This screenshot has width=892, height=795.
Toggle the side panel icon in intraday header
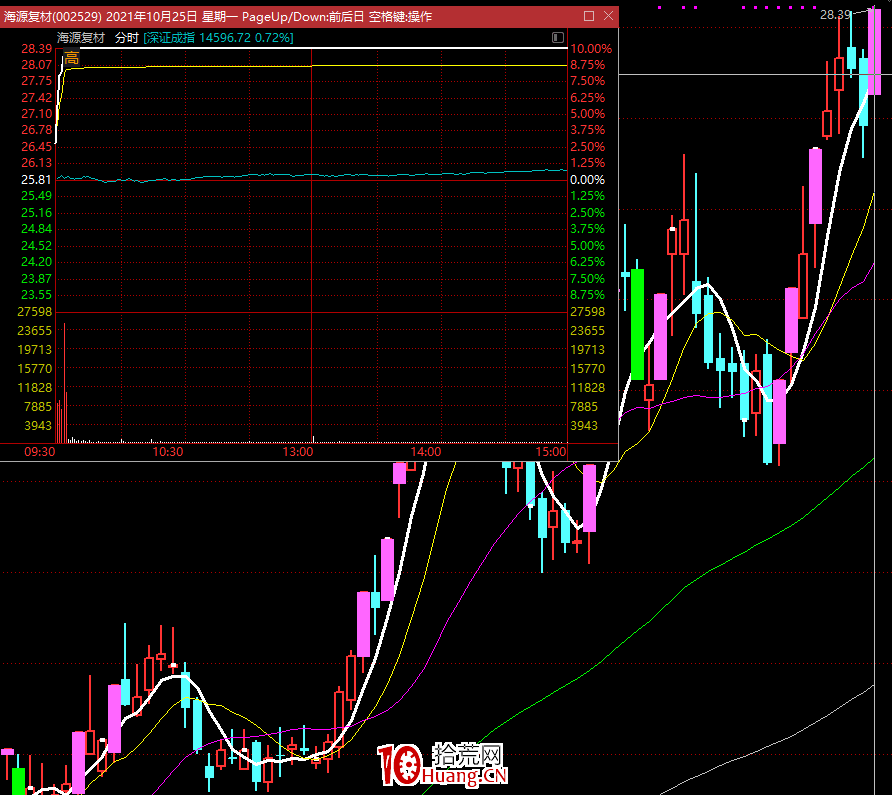click(558, 38)
